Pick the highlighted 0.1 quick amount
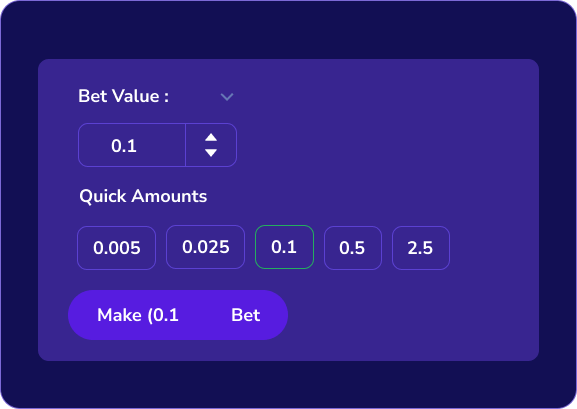The height and width of the screenshot is (409, 577). (284, 247)
